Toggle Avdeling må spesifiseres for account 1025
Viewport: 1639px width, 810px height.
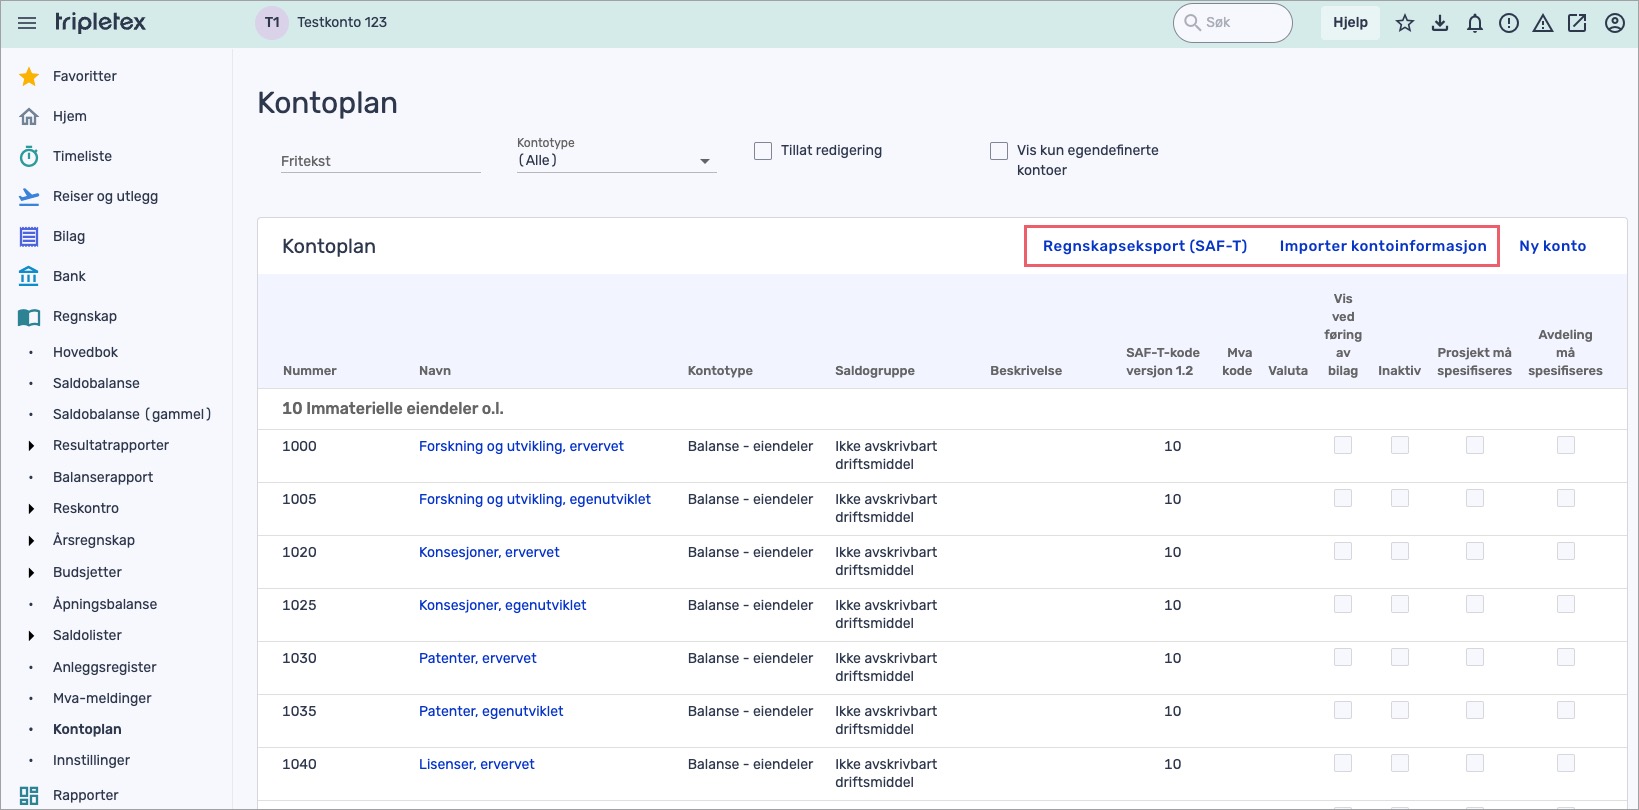pos(1566,604)
